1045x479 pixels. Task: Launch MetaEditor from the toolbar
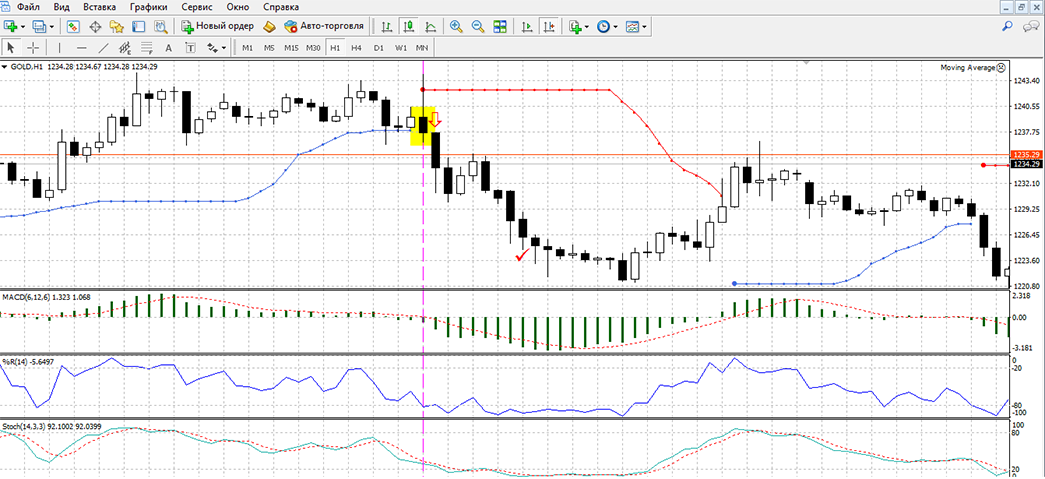(x=269, y=27)
